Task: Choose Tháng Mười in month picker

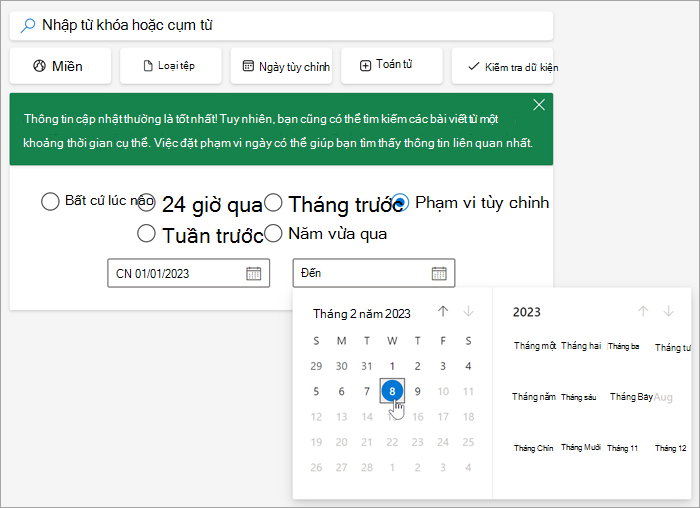Action: pyautogui.click(x=580, y=447)
